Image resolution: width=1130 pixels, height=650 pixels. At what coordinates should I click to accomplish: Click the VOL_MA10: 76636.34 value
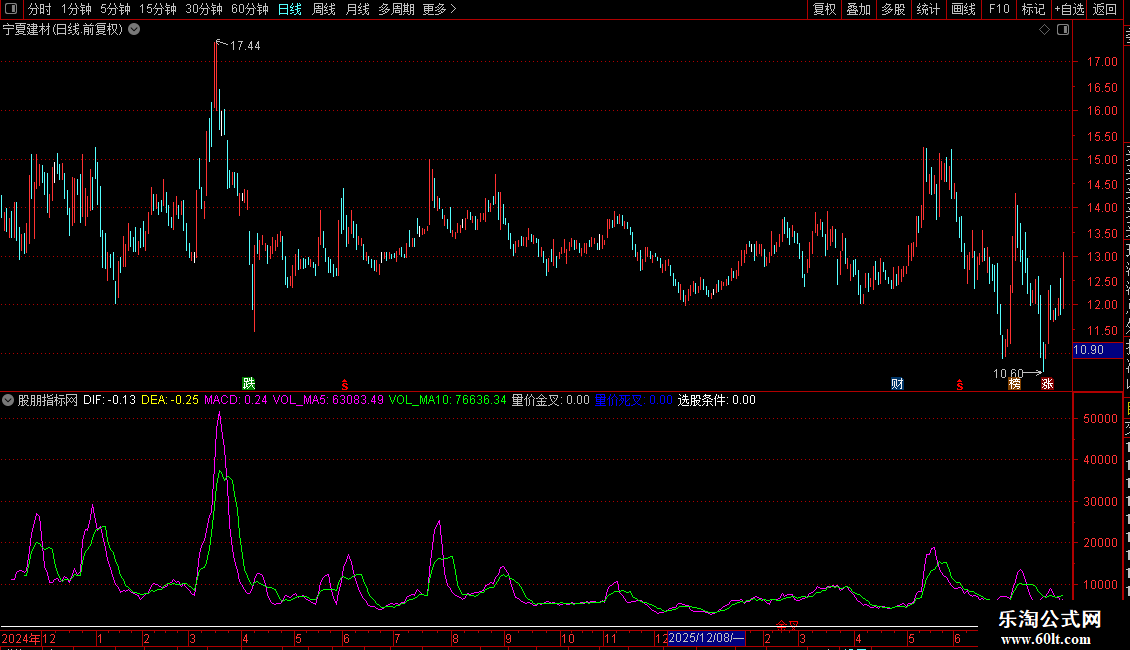point(448,400)
